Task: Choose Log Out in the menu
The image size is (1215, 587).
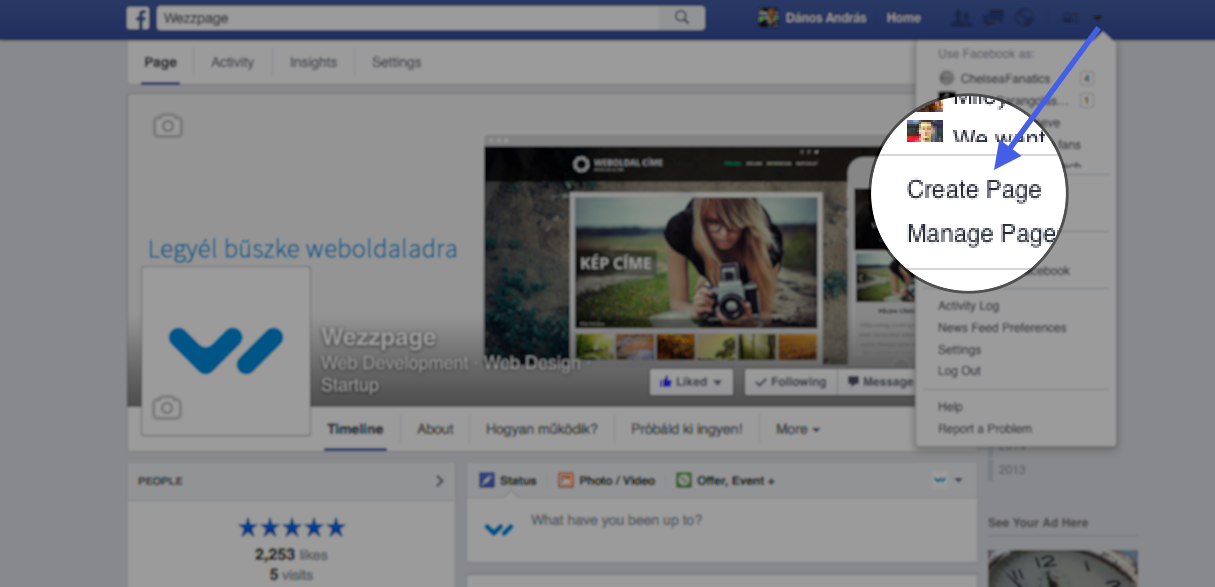Action: click(x=959, y=371)
